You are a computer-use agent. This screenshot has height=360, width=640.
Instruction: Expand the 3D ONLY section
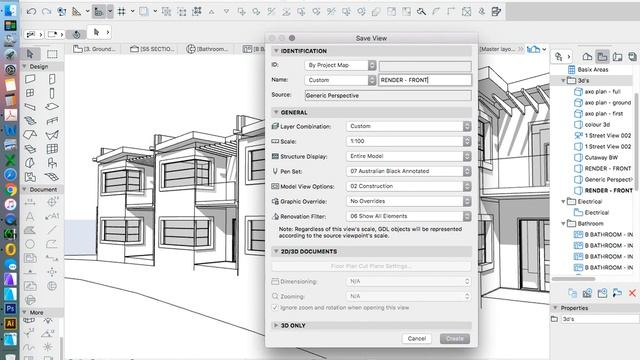click(x=276, y=325)
